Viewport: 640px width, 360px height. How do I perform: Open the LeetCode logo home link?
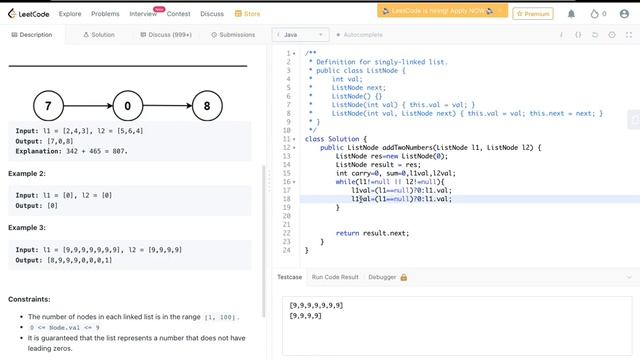29,14
